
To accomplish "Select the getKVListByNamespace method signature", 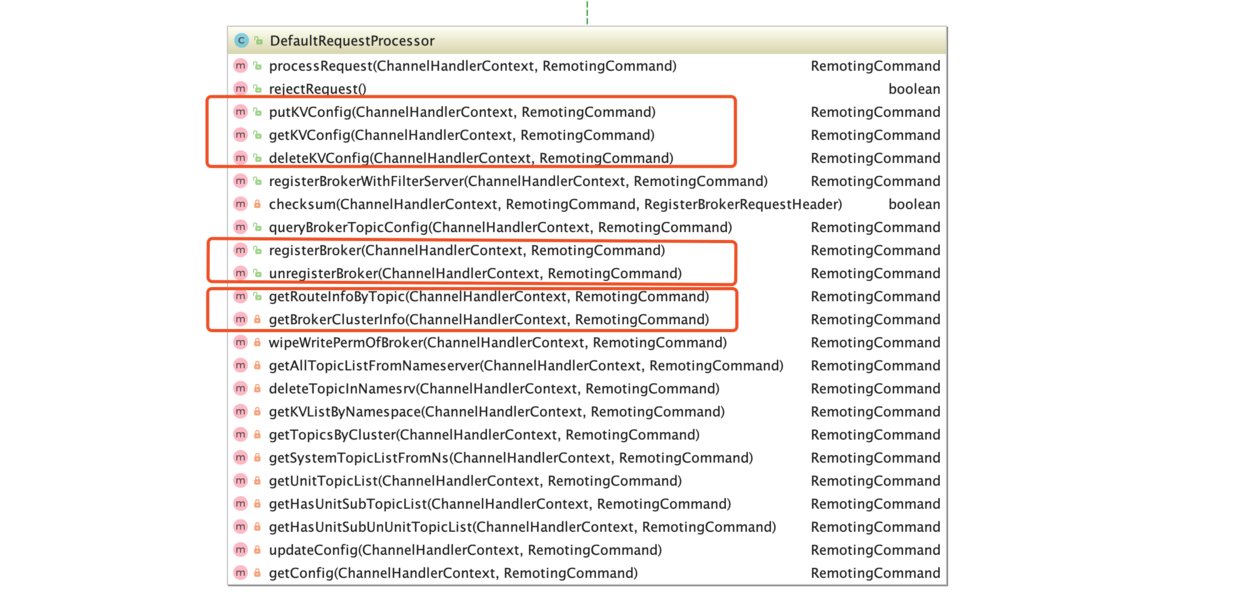I will click(x=497, y=411).
